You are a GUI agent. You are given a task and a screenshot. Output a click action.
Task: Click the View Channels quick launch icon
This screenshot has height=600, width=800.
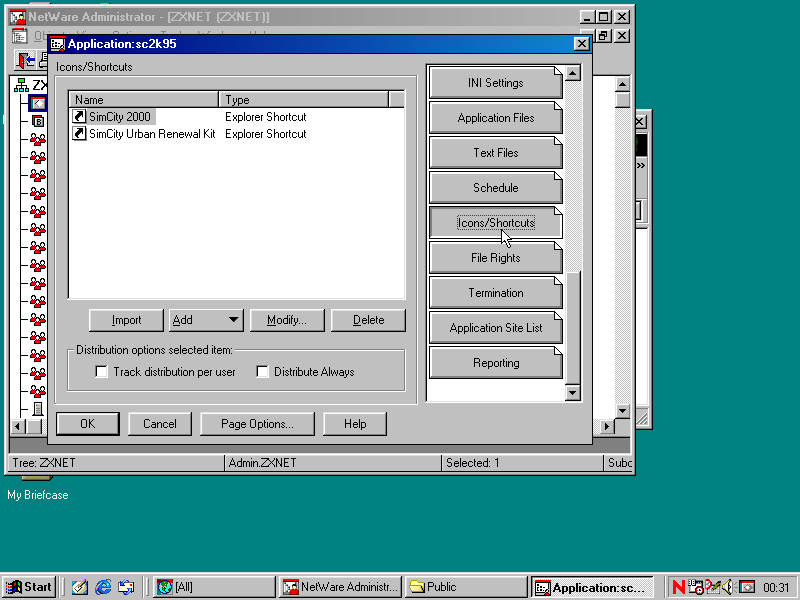tap(126, 587)
